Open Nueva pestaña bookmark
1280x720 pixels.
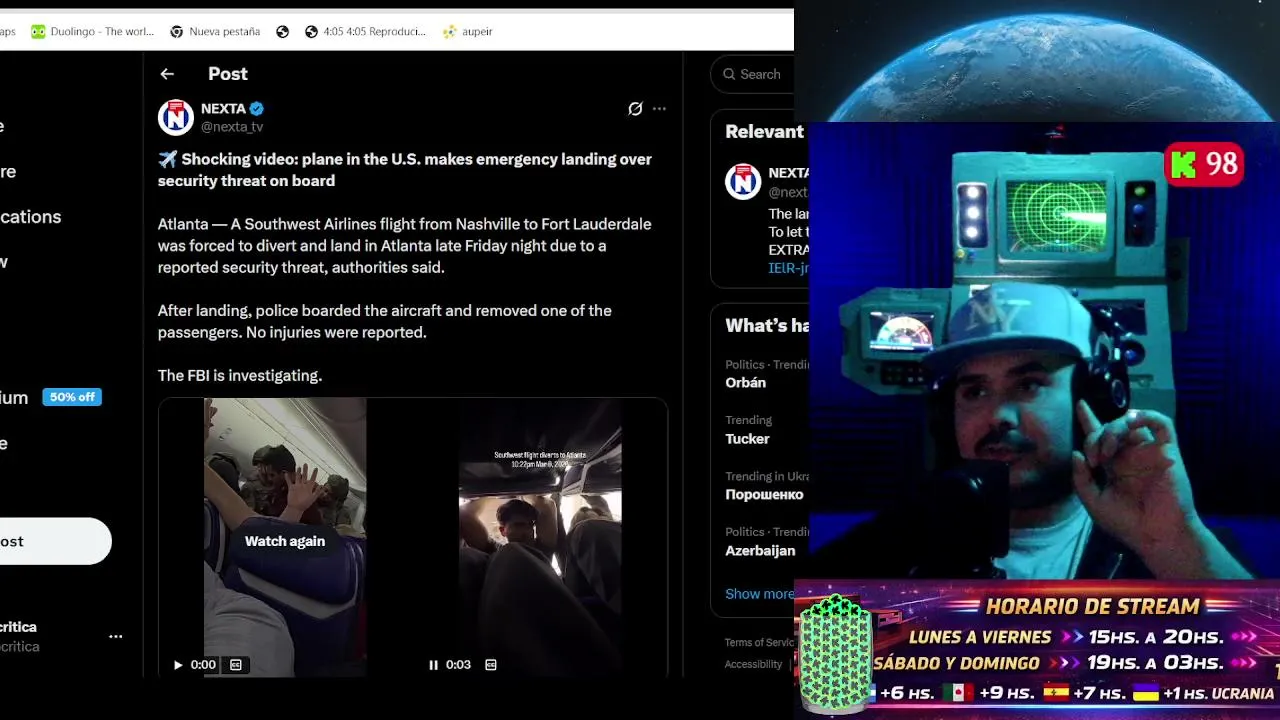215,31
